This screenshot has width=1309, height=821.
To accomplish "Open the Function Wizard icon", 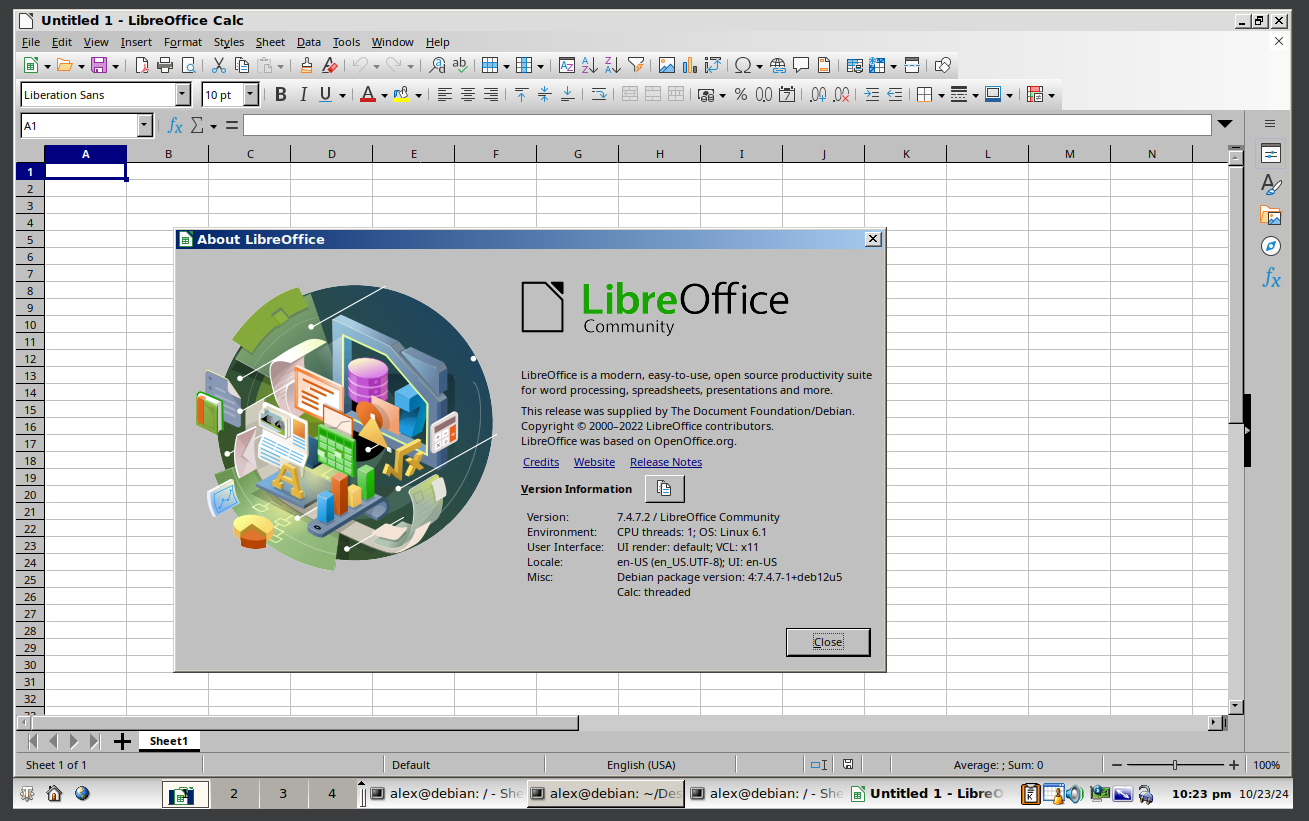I will 174,125.
